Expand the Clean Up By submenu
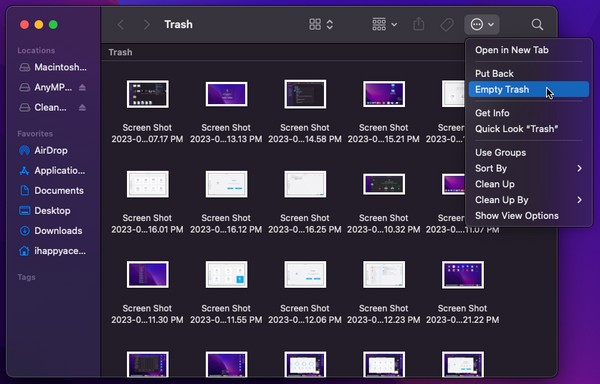This screenshot has width=600, height=384. (x=528, y=200)
